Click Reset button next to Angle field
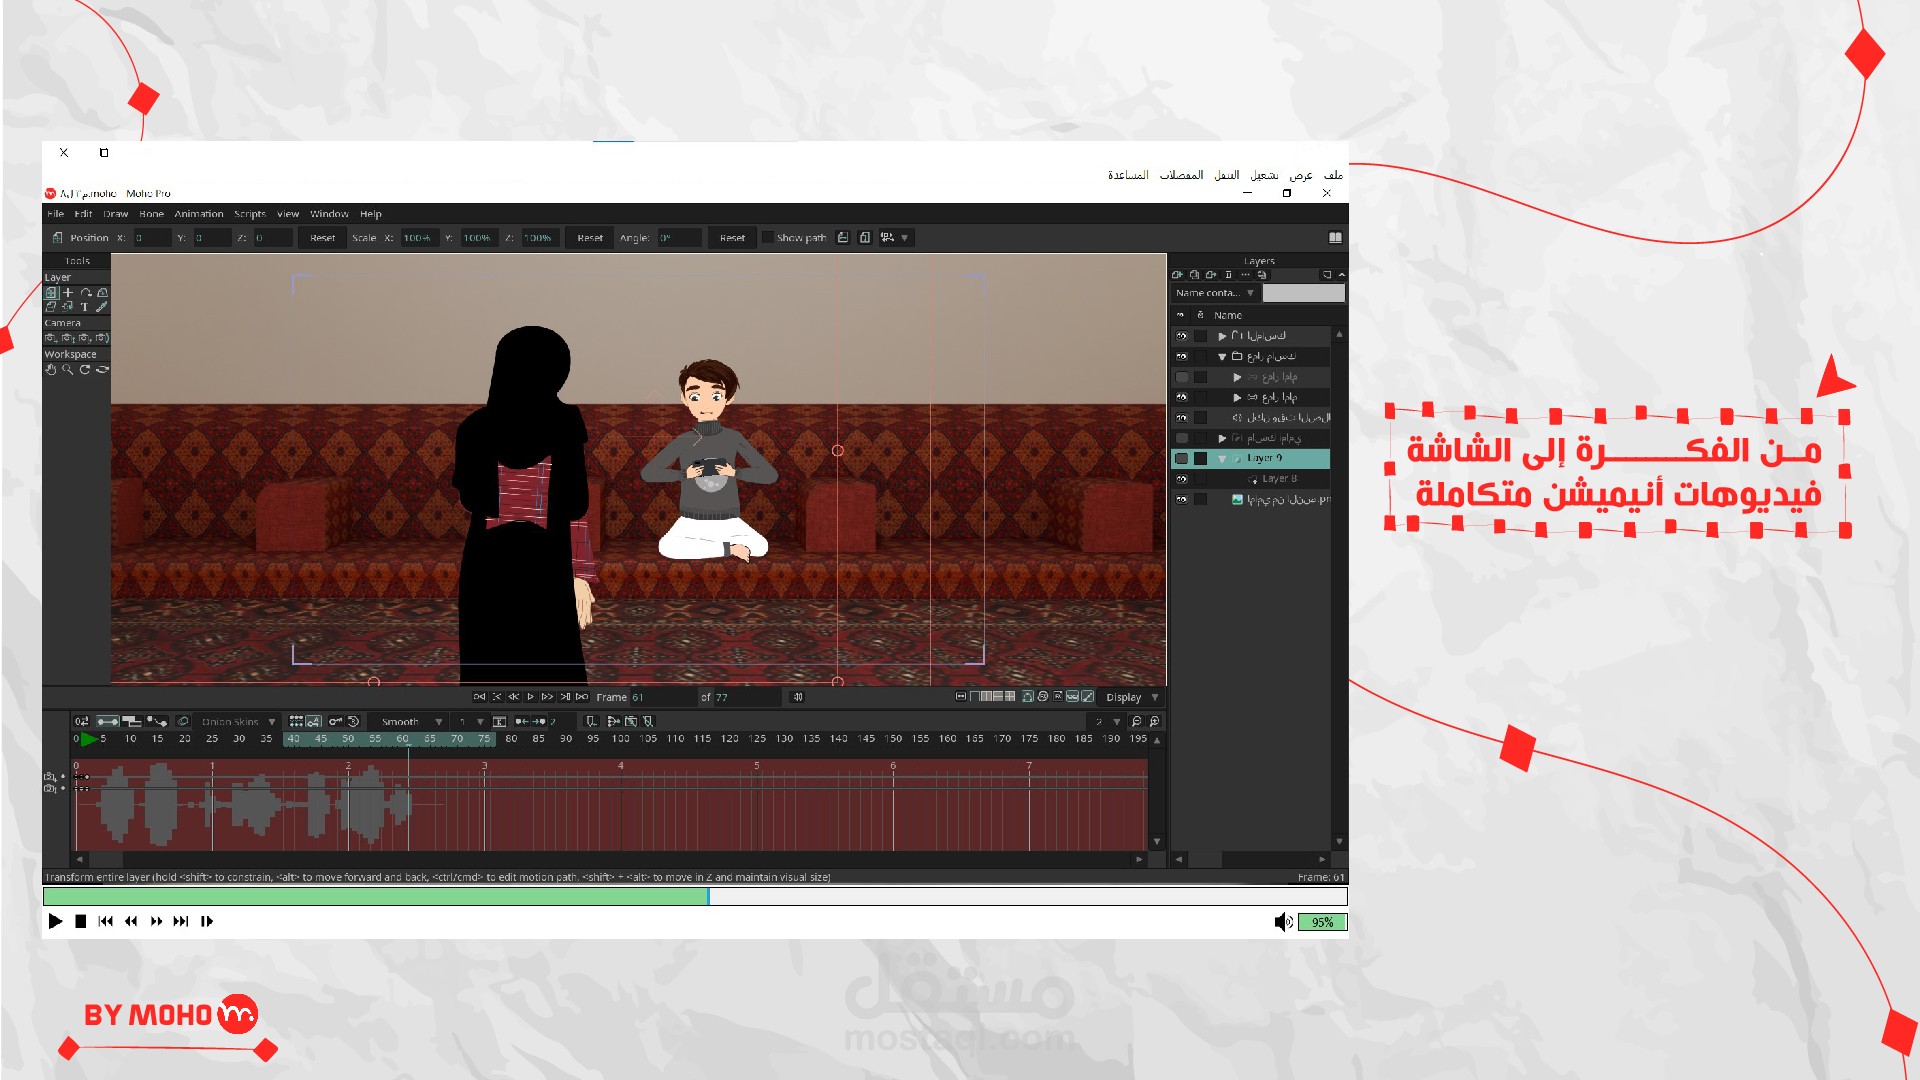 [x=732, y=238]
